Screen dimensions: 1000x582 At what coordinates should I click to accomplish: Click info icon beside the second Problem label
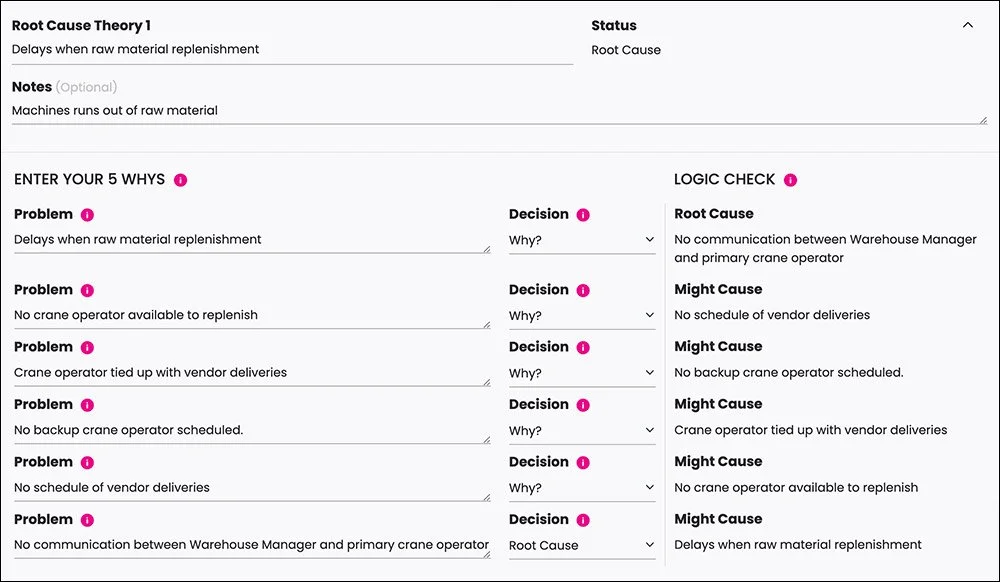[87, 290]
